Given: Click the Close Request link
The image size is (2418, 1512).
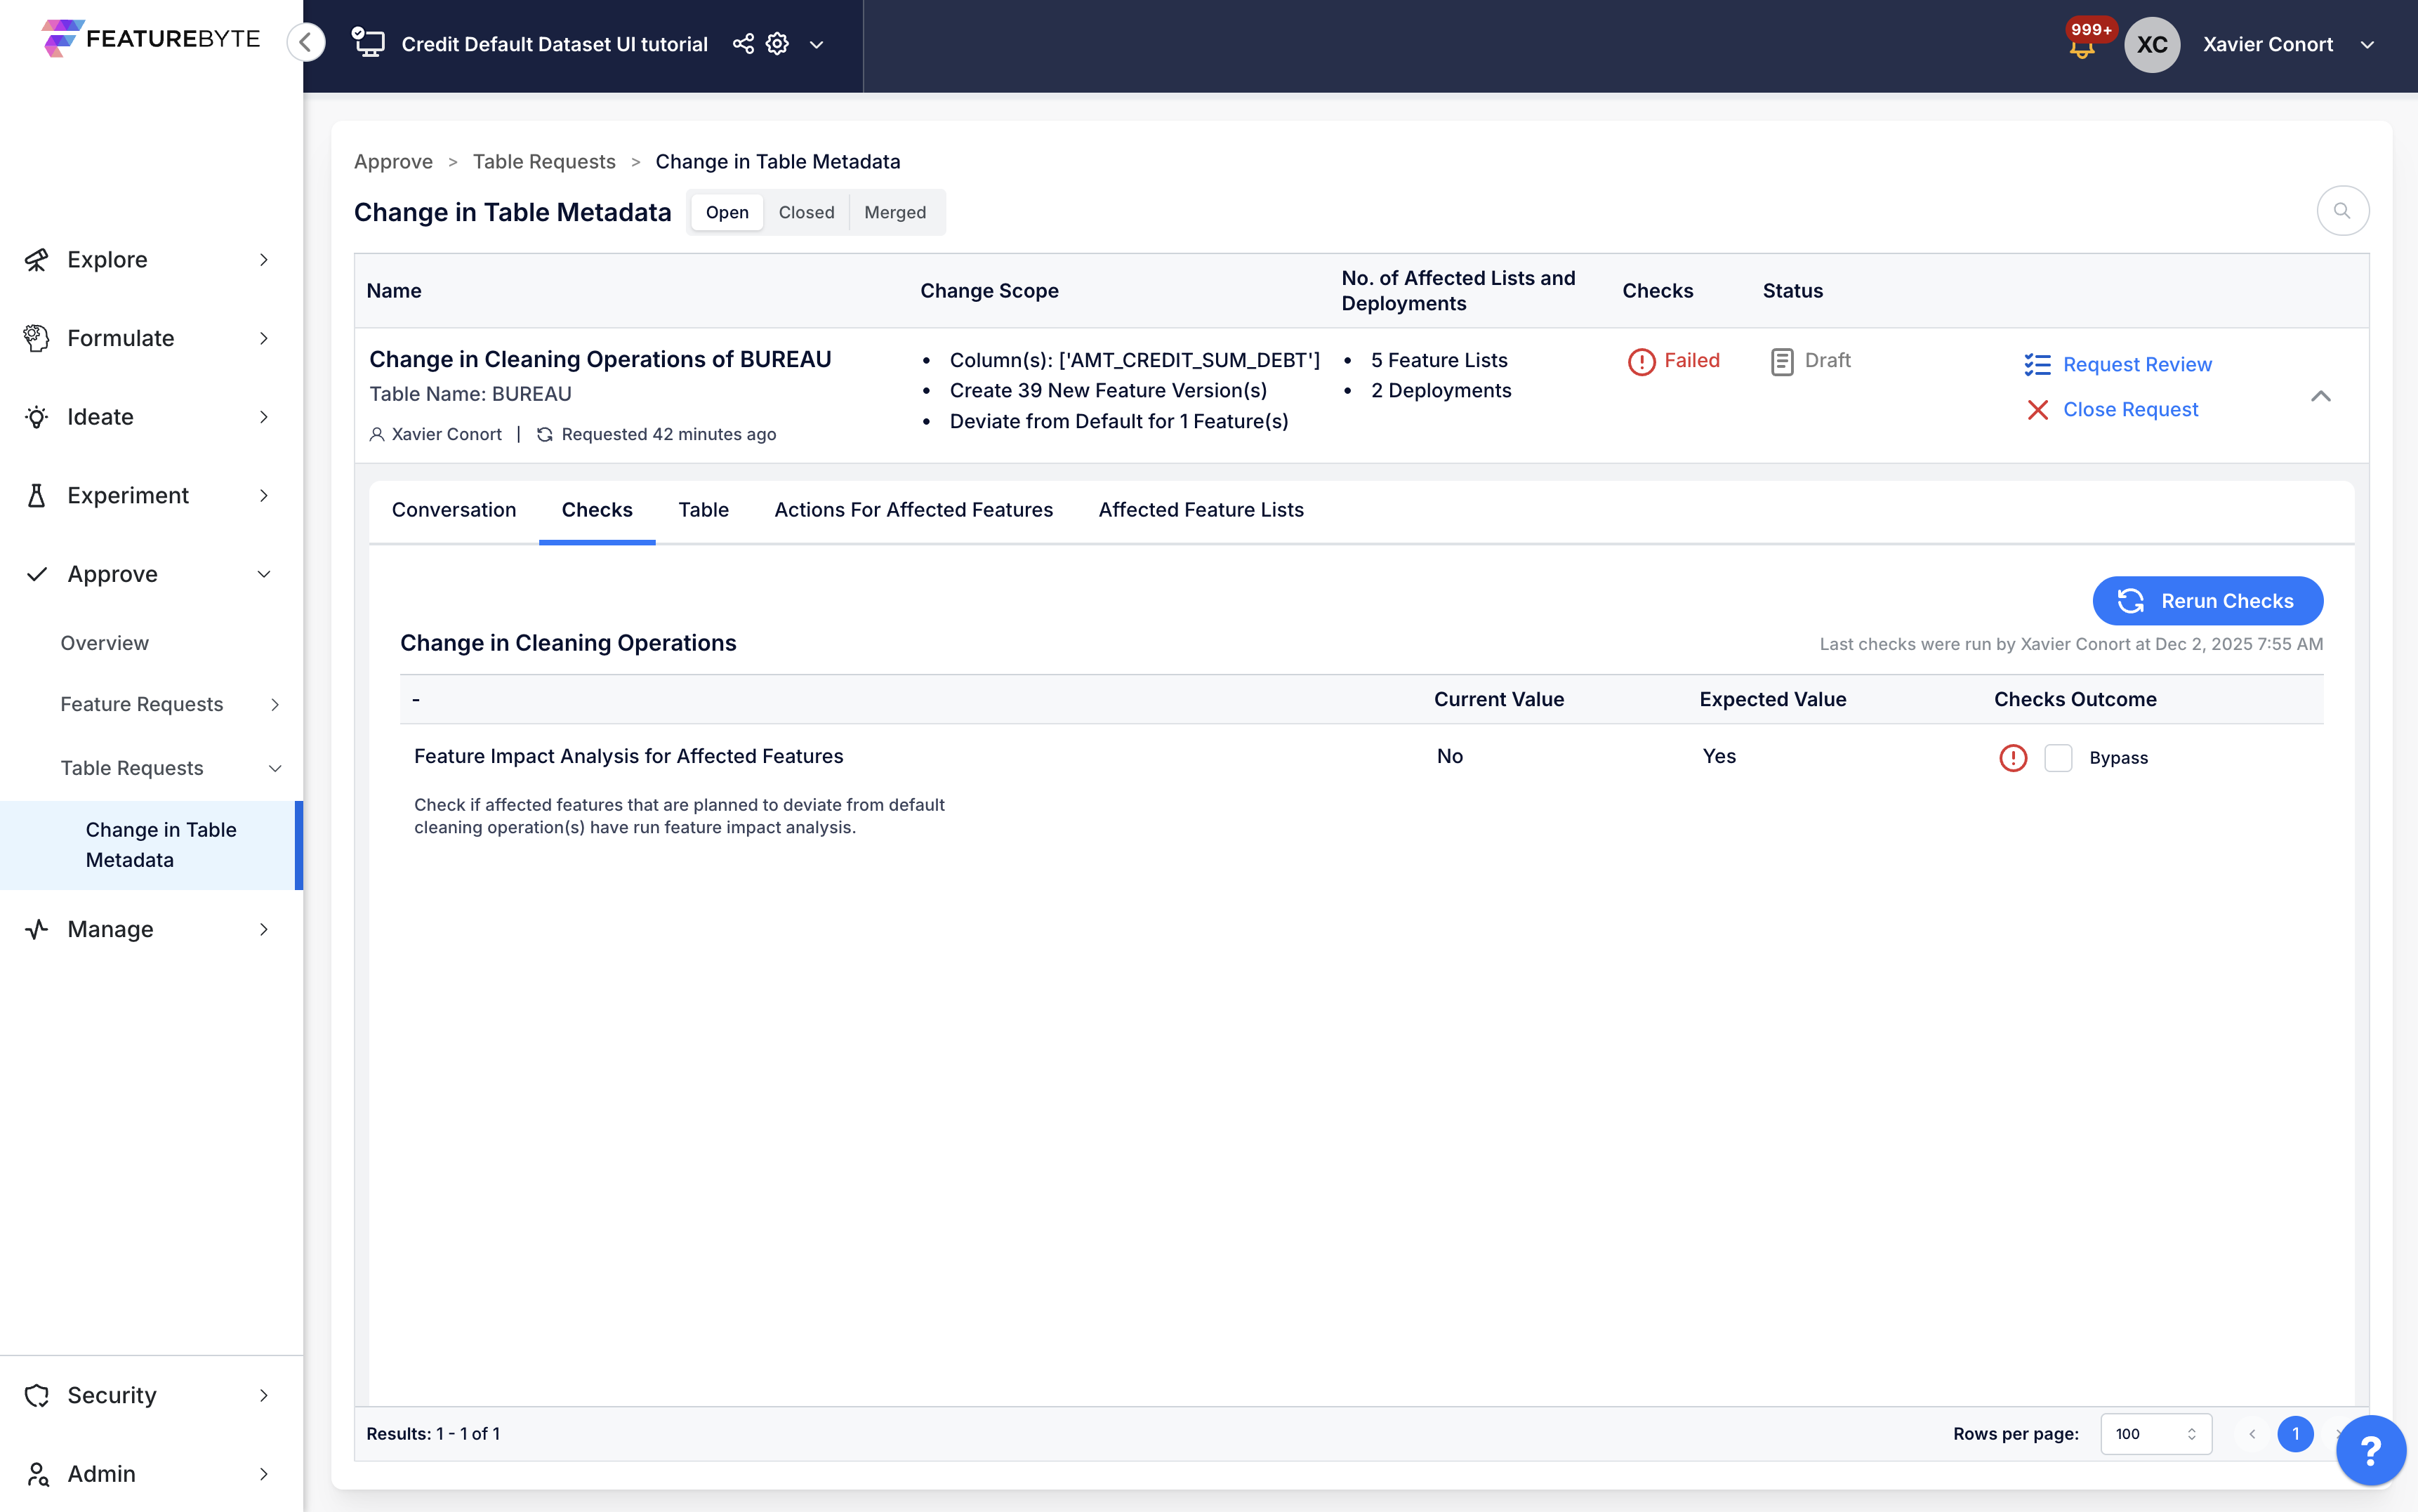Looking at the screenshot, I should pos(2130,410).
